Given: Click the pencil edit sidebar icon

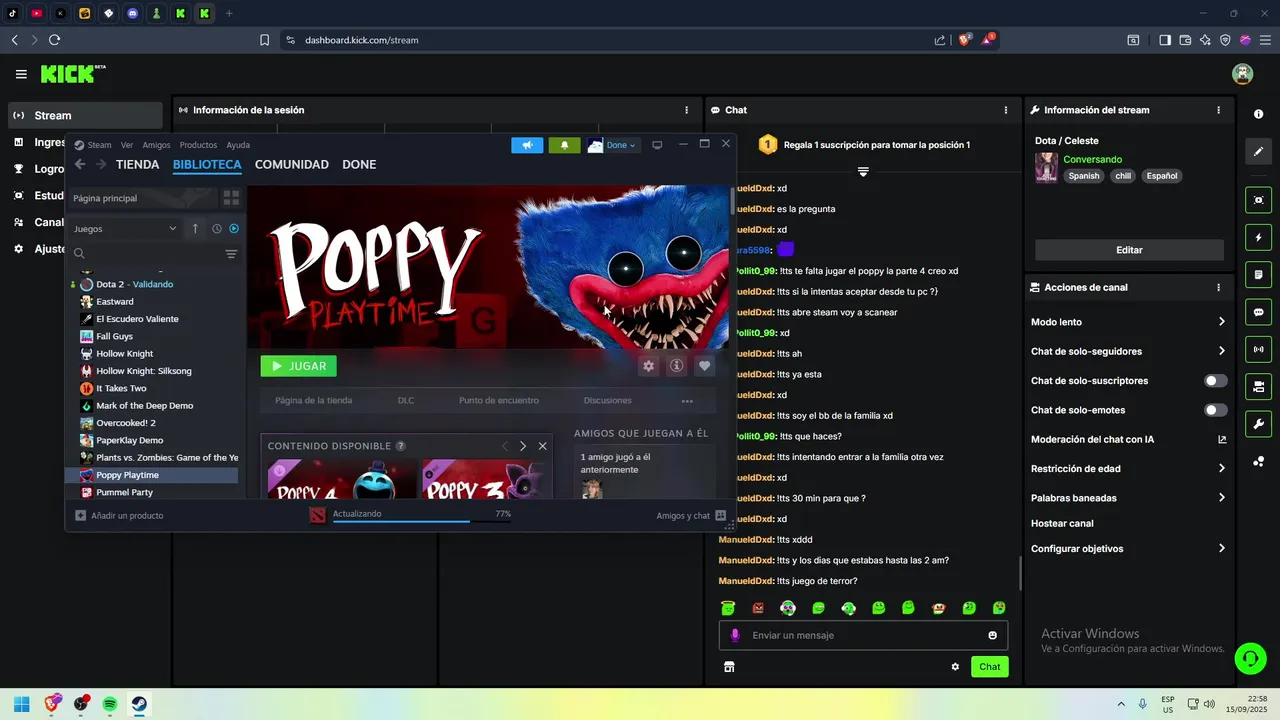Looking at the screenshot, I should (x=1258, y=152).
